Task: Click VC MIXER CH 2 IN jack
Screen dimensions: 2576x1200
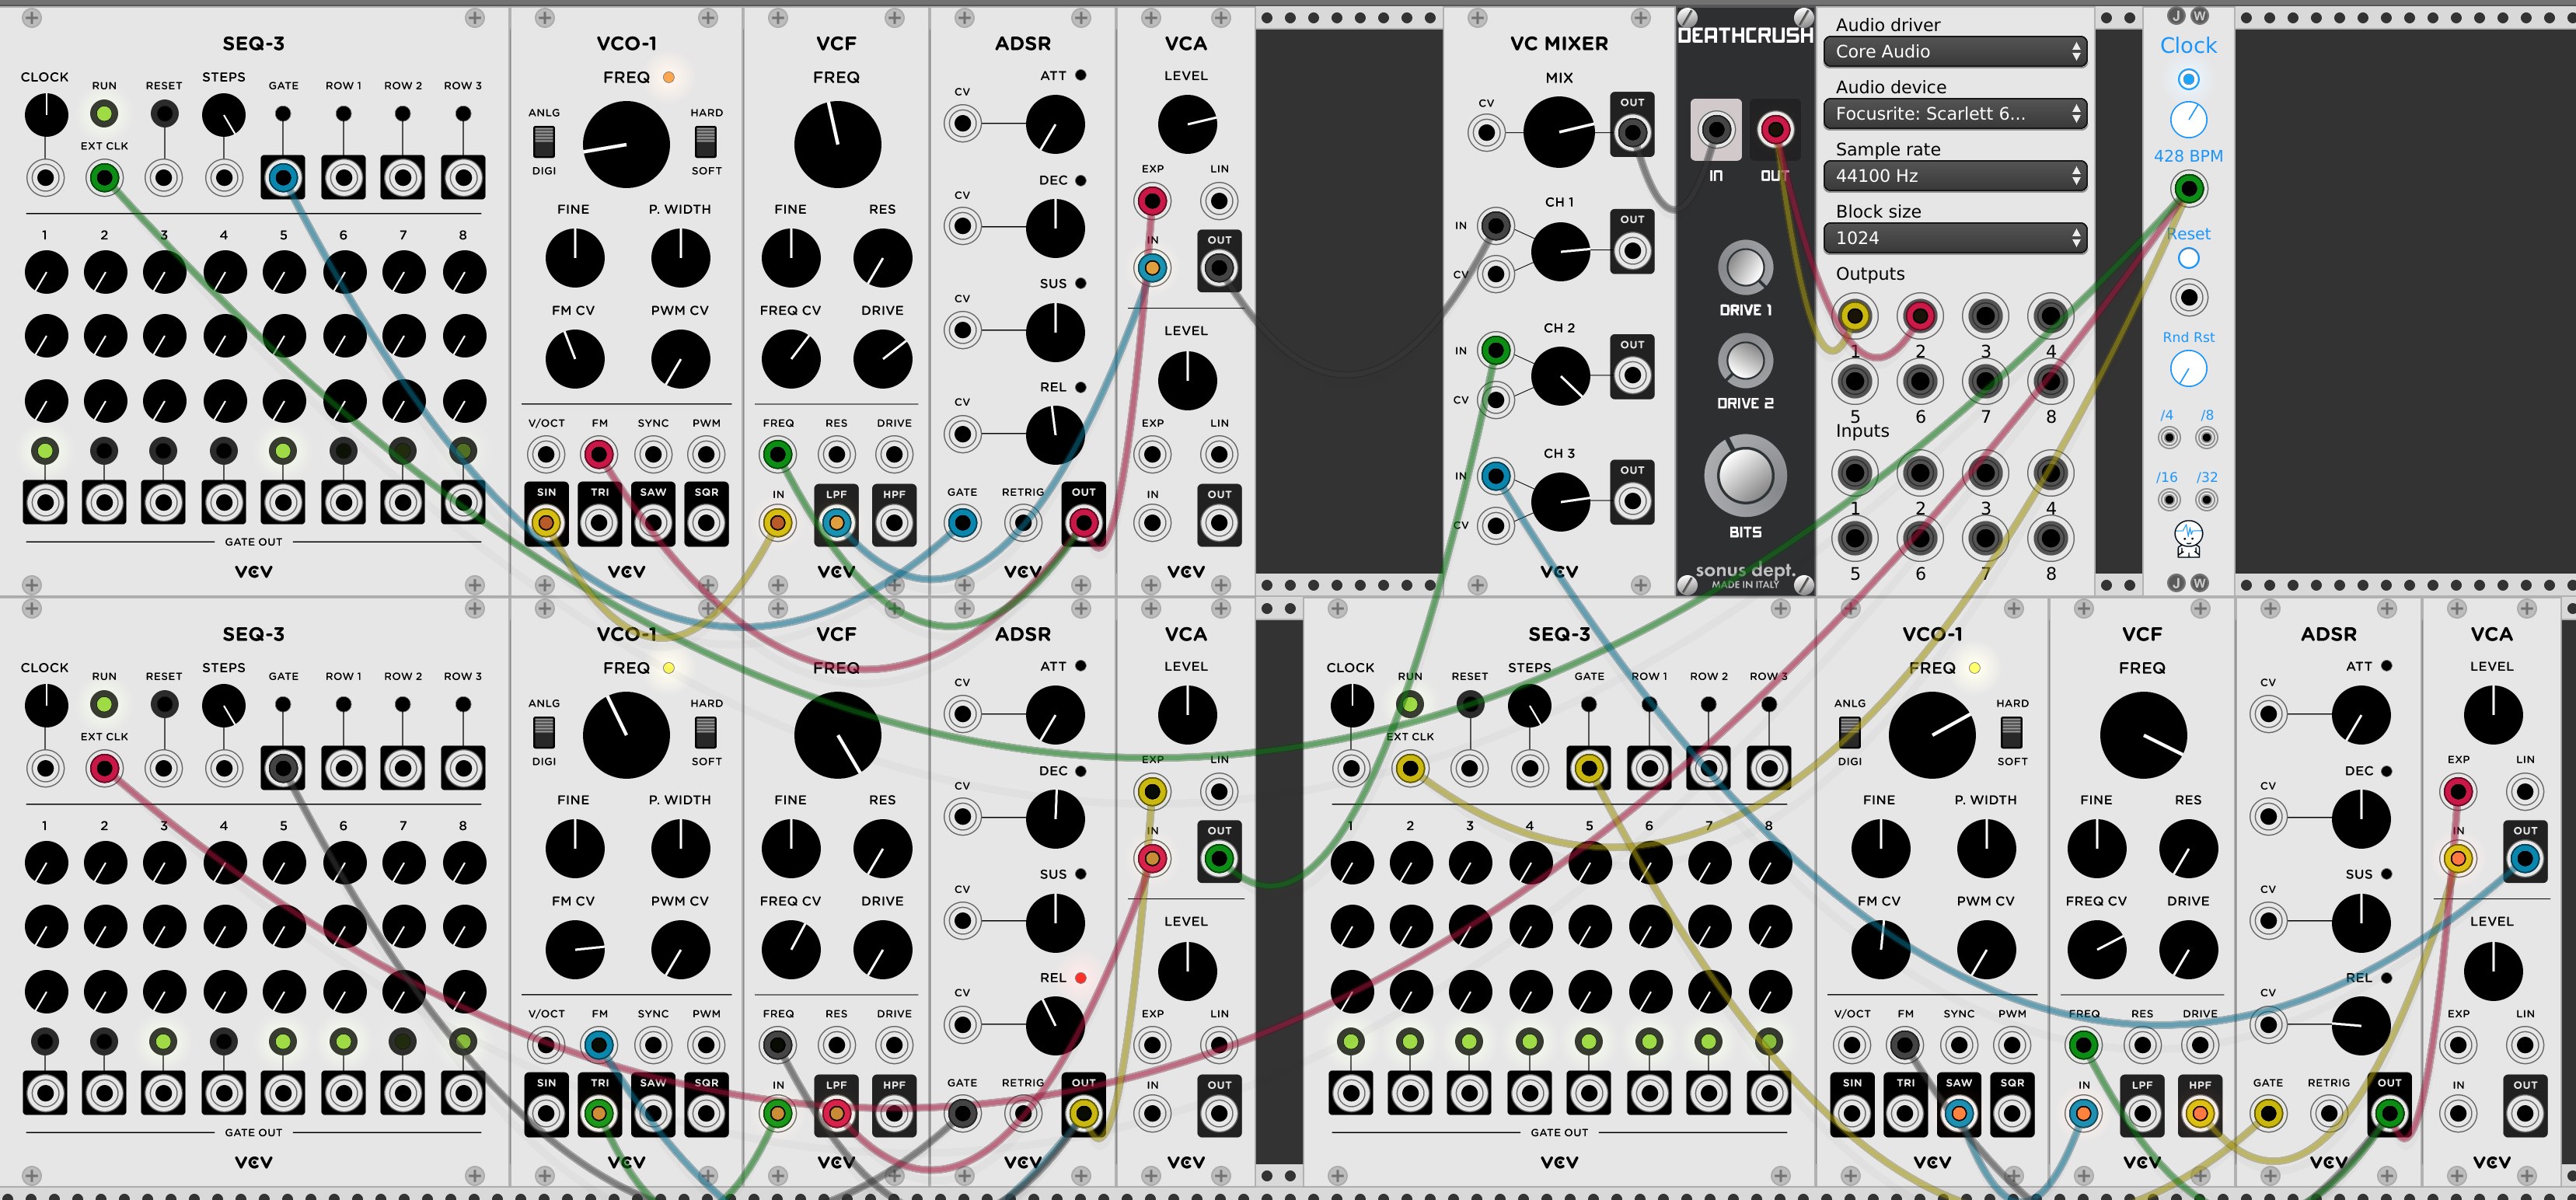Action: click(1495, 350)
